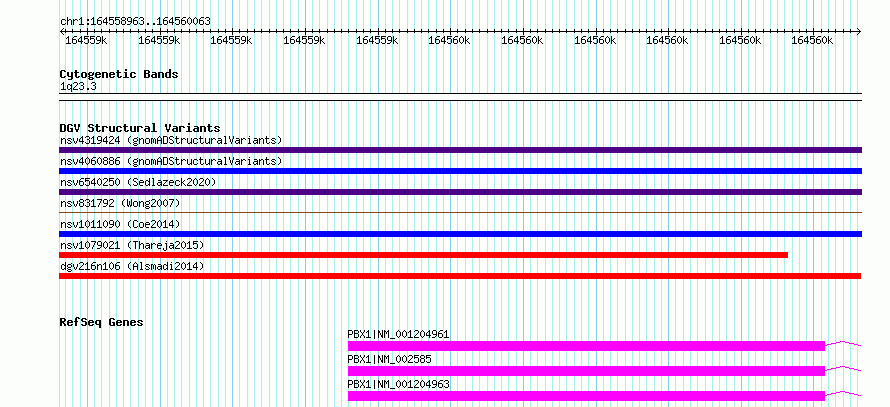
Task: Select the 1q23.3 cytogenetic band label
Action: pyautogui.click(x=78, y=86)
